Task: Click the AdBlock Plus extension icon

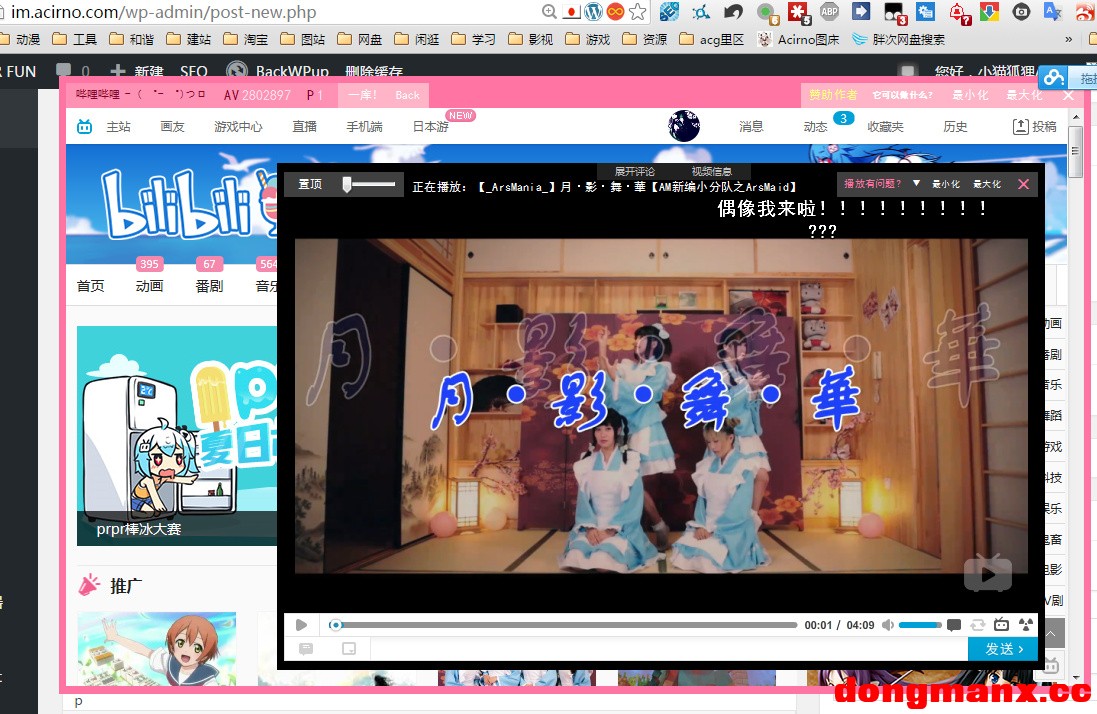Action: 829,12
